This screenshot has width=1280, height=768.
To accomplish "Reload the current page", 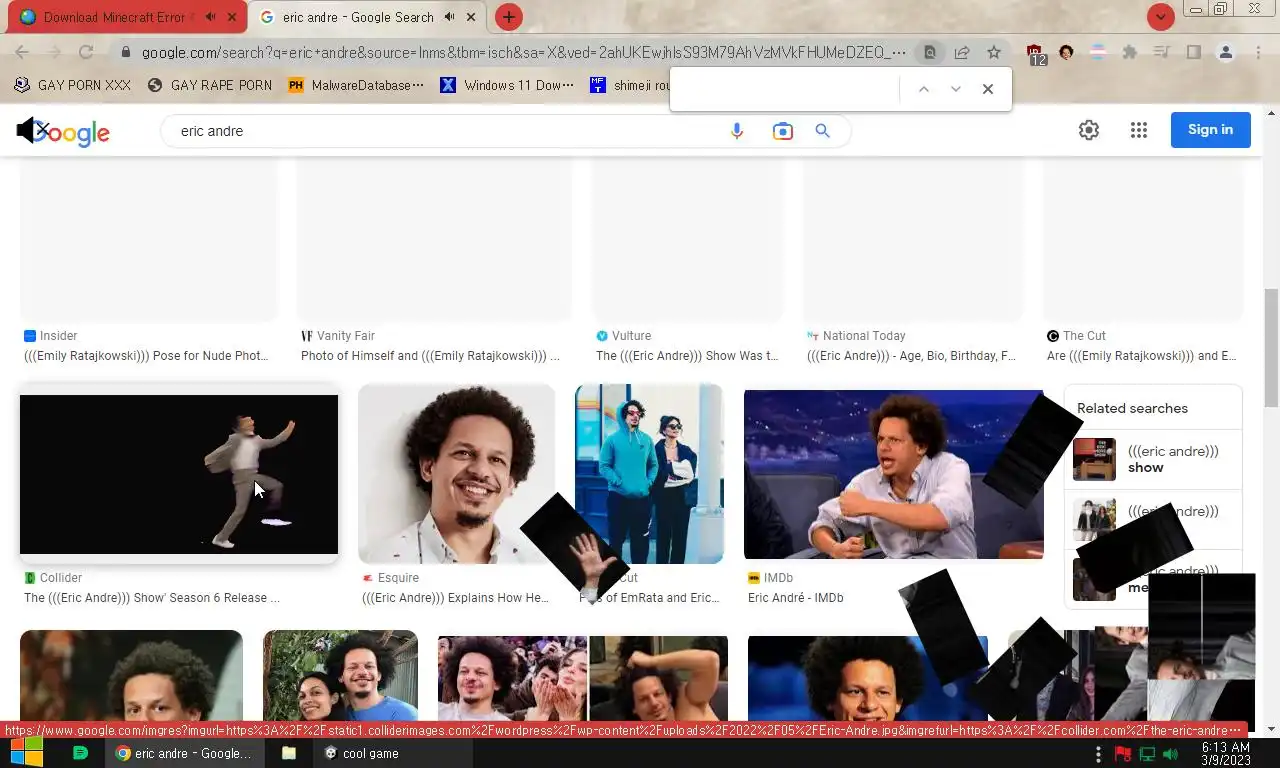I will pyautogui.click(x=86, y=52).
